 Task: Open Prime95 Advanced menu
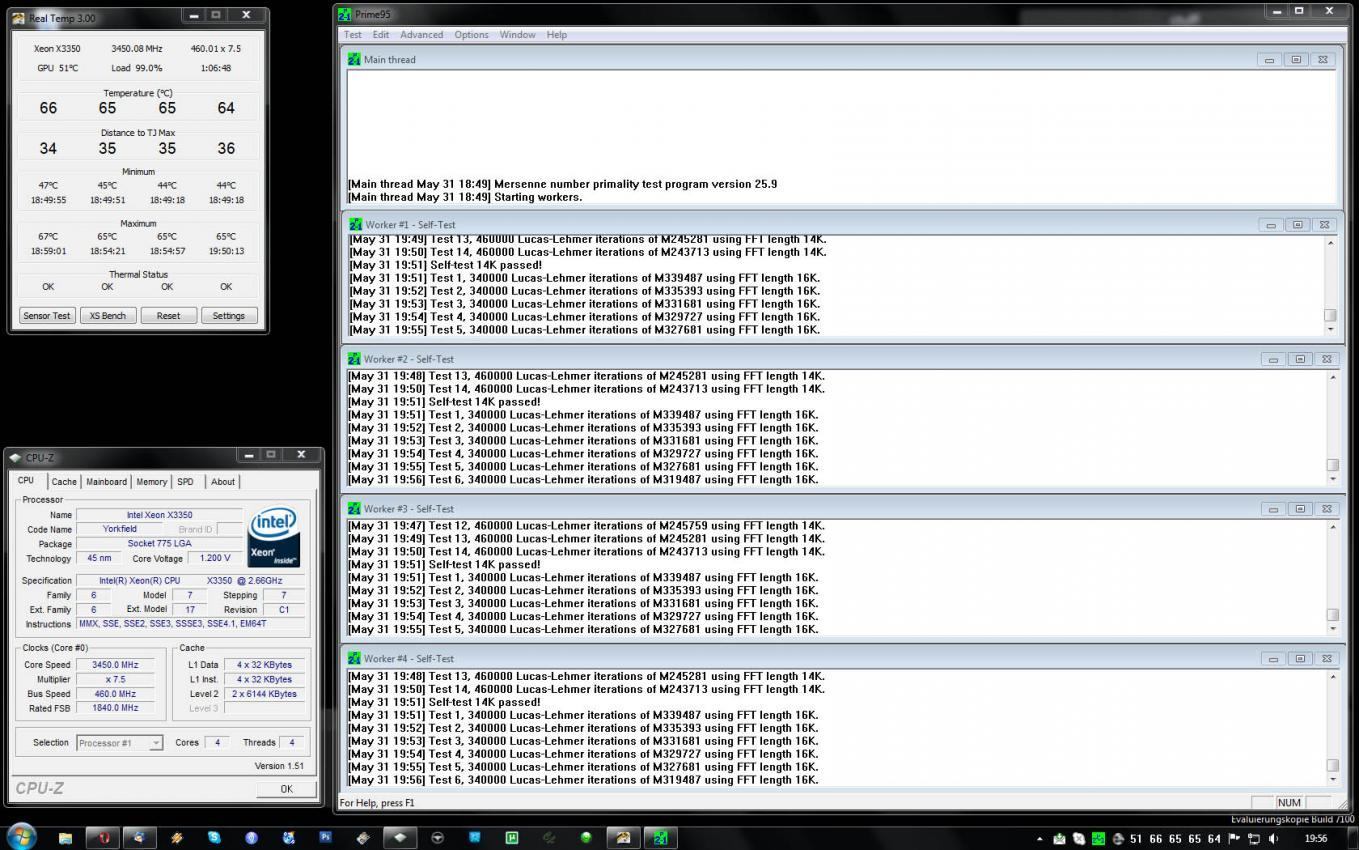[x=421, y=34]
